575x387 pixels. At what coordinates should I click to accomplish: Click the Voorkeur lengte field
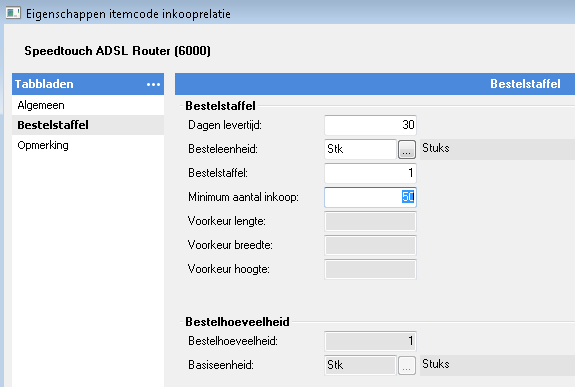[x=370, y=221]
